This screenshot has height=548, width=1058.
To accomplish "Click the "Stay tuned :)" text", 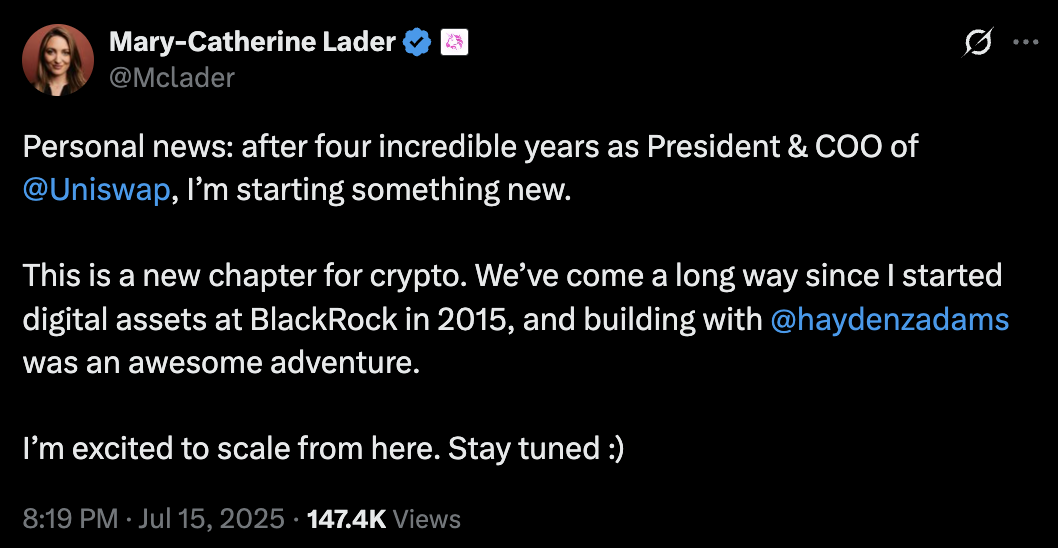I will point(536,449).
